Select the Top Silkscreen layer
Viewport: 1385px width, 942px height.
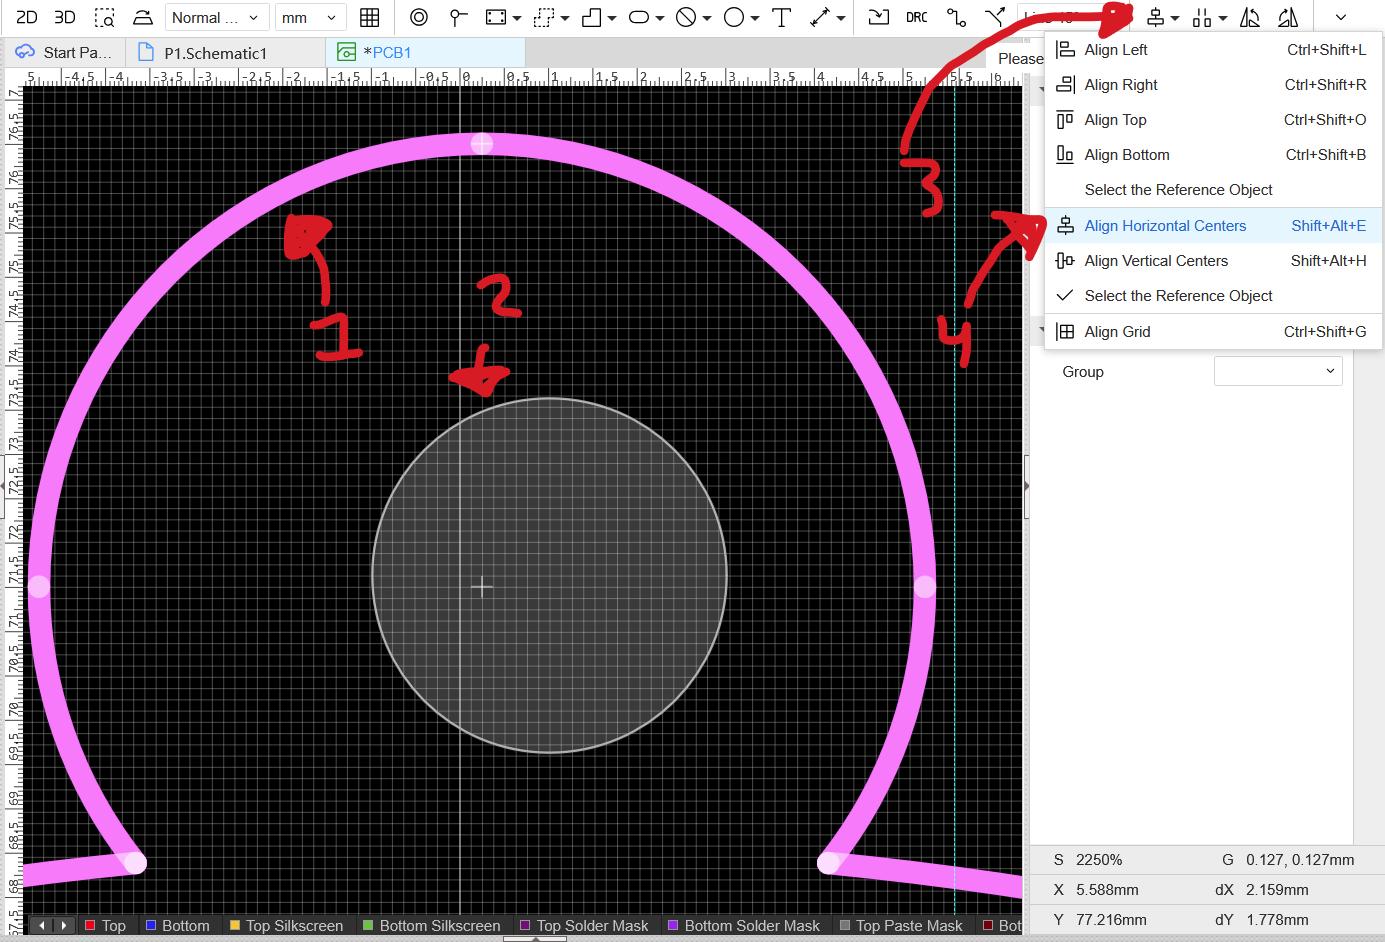(x=294, y=926)
